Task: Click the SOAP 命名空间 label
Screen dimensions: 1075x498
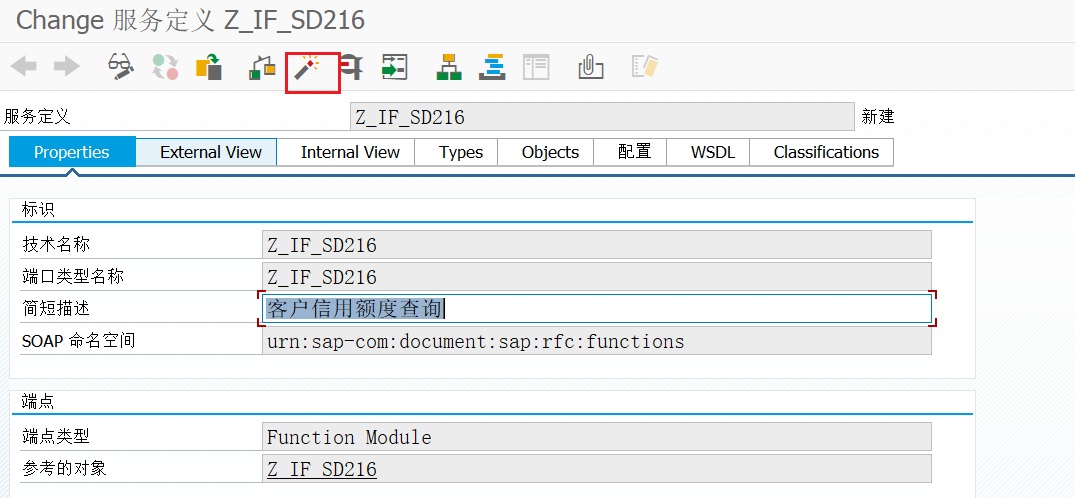Action: [x=78, y=341]
